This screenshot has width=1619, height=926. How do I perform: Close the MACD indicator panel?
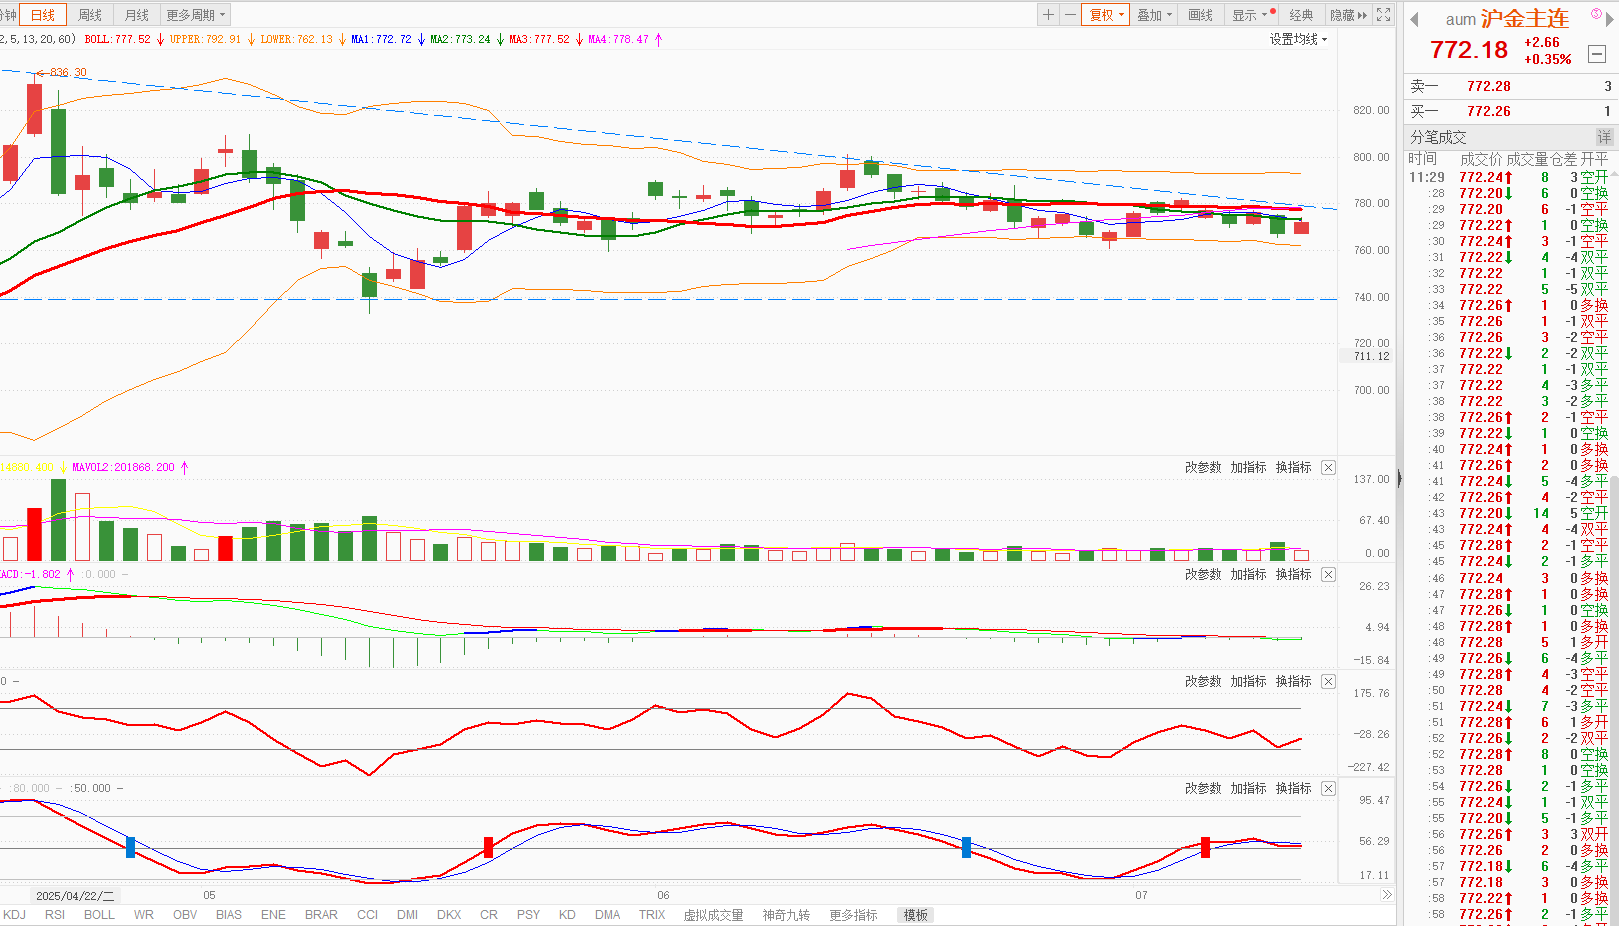pos(1328,575)
